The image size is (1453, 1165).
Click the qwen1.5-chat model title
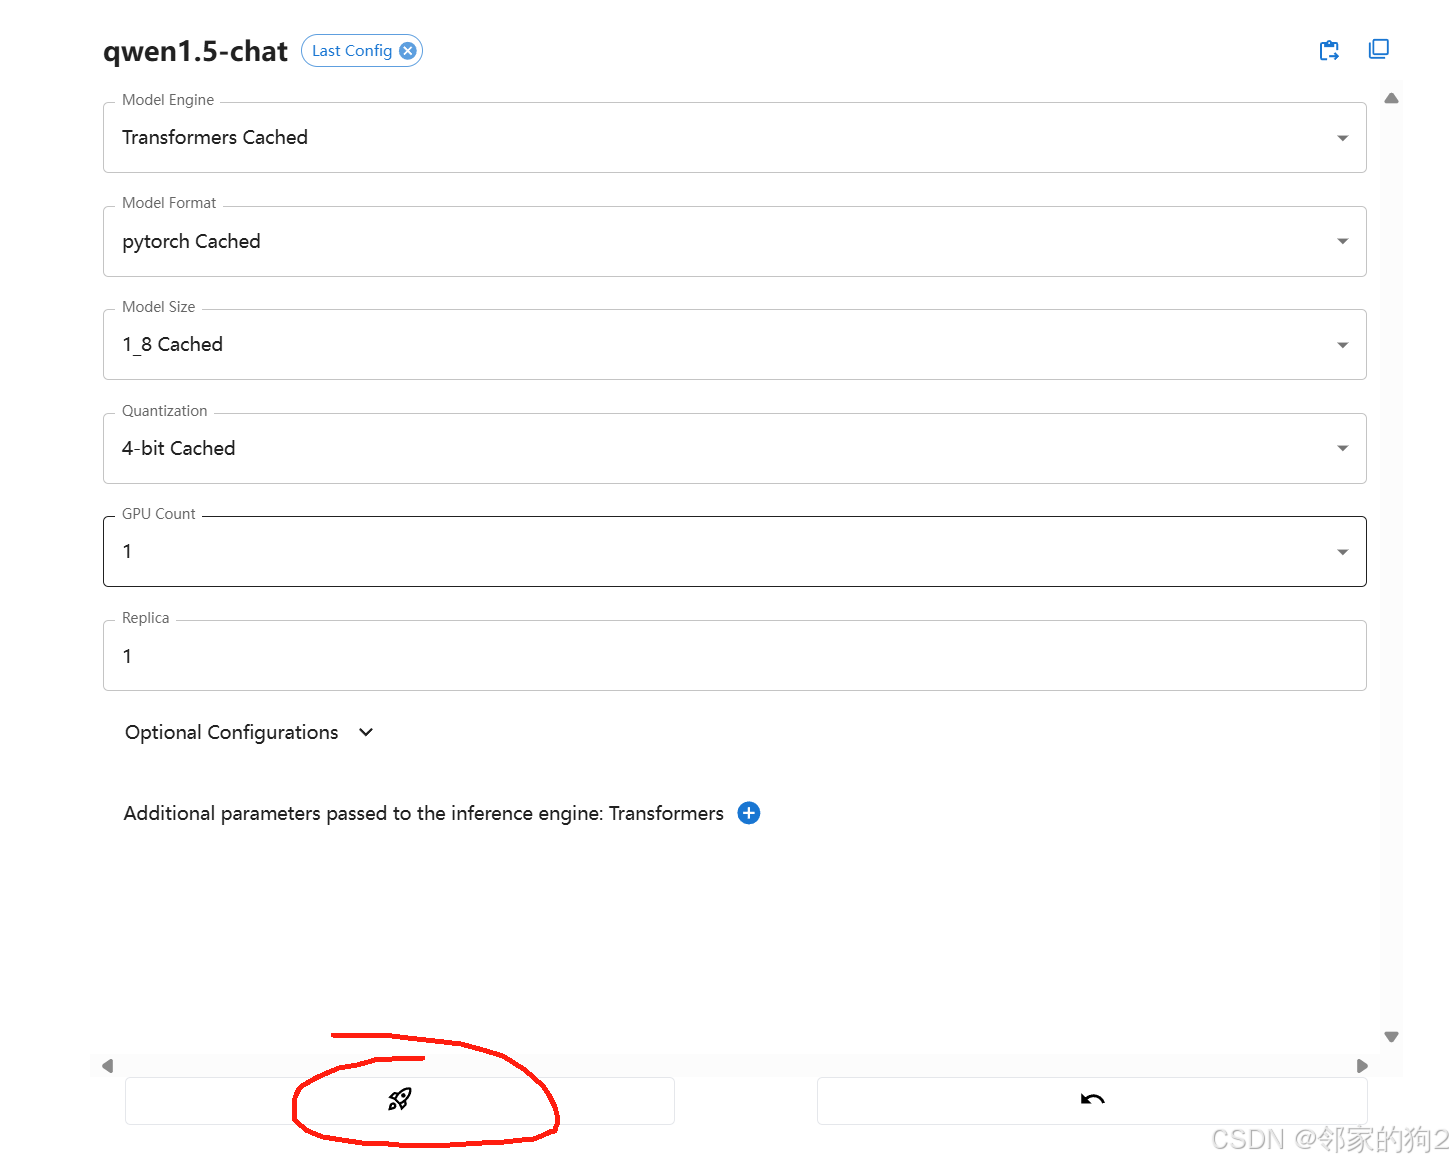click(195, 51)
